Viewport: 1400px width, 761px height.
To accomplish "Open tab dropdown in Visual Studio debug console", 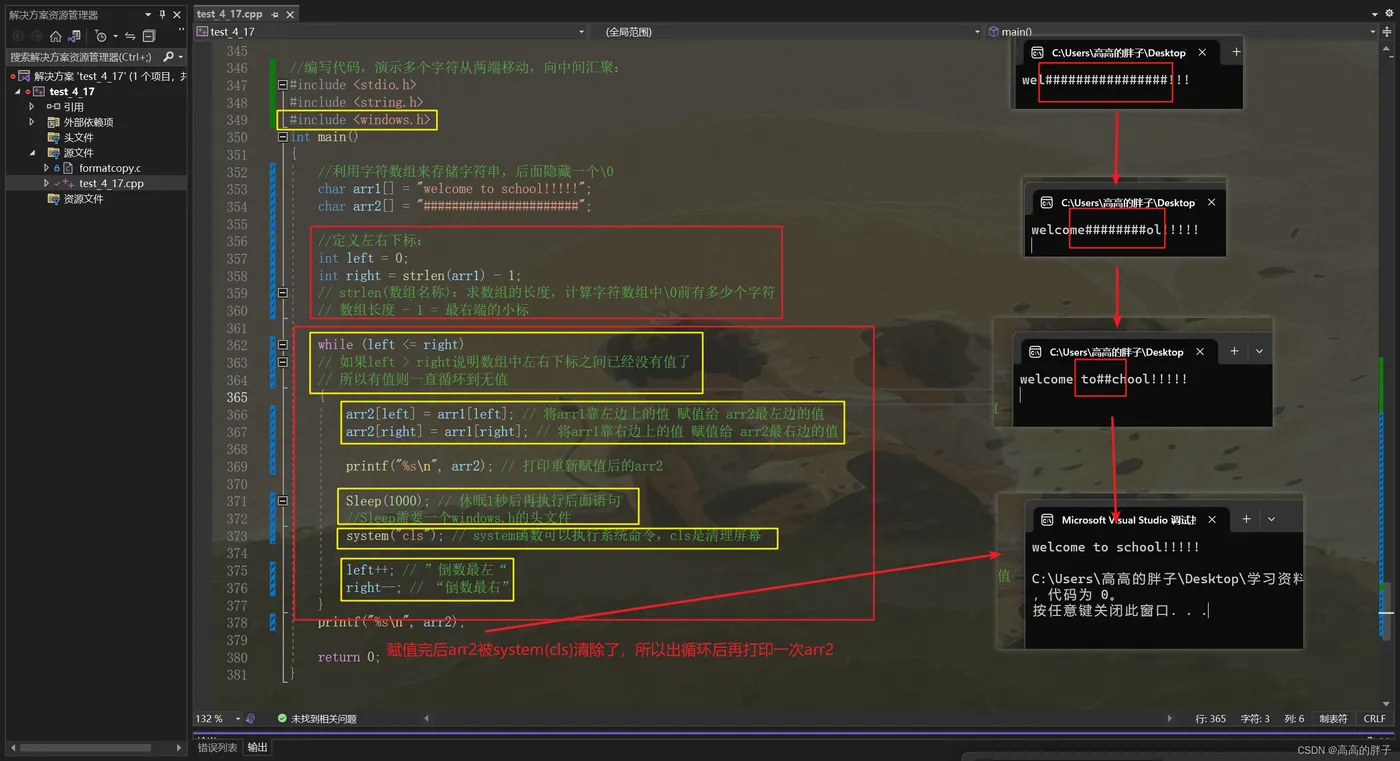I will coord(1271,519).
